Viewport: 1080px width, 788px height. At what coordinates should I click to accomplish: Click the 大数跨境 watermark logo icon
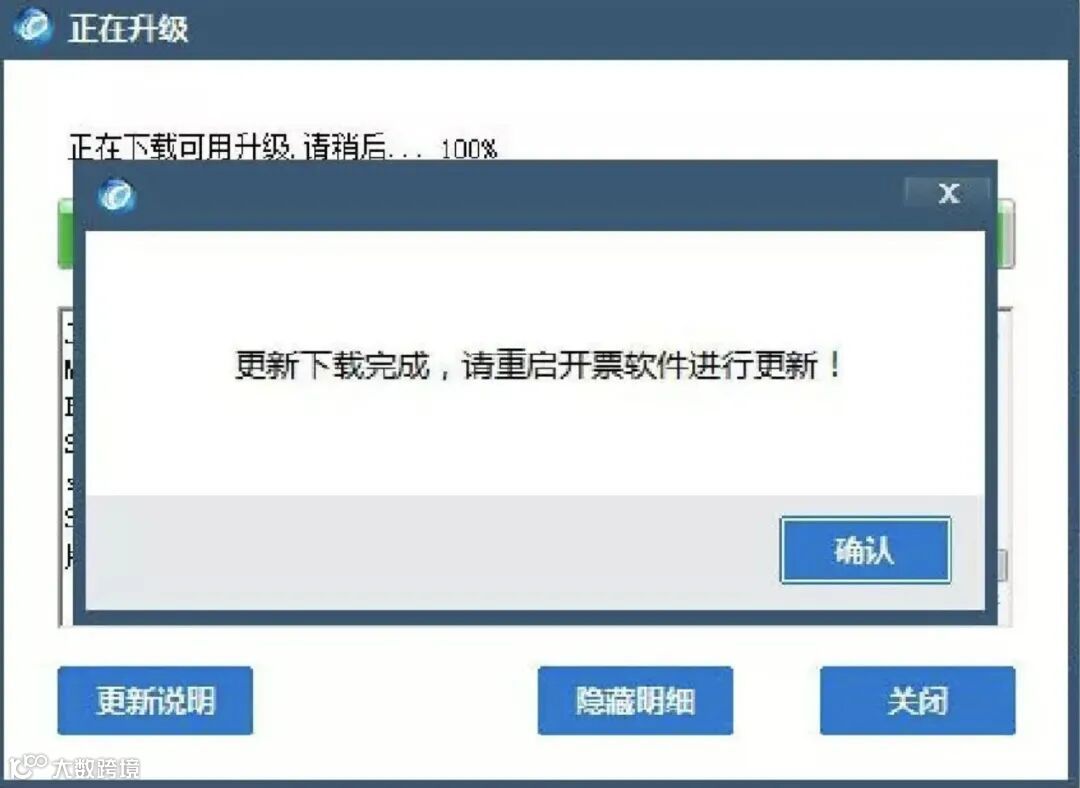[28, 766]
